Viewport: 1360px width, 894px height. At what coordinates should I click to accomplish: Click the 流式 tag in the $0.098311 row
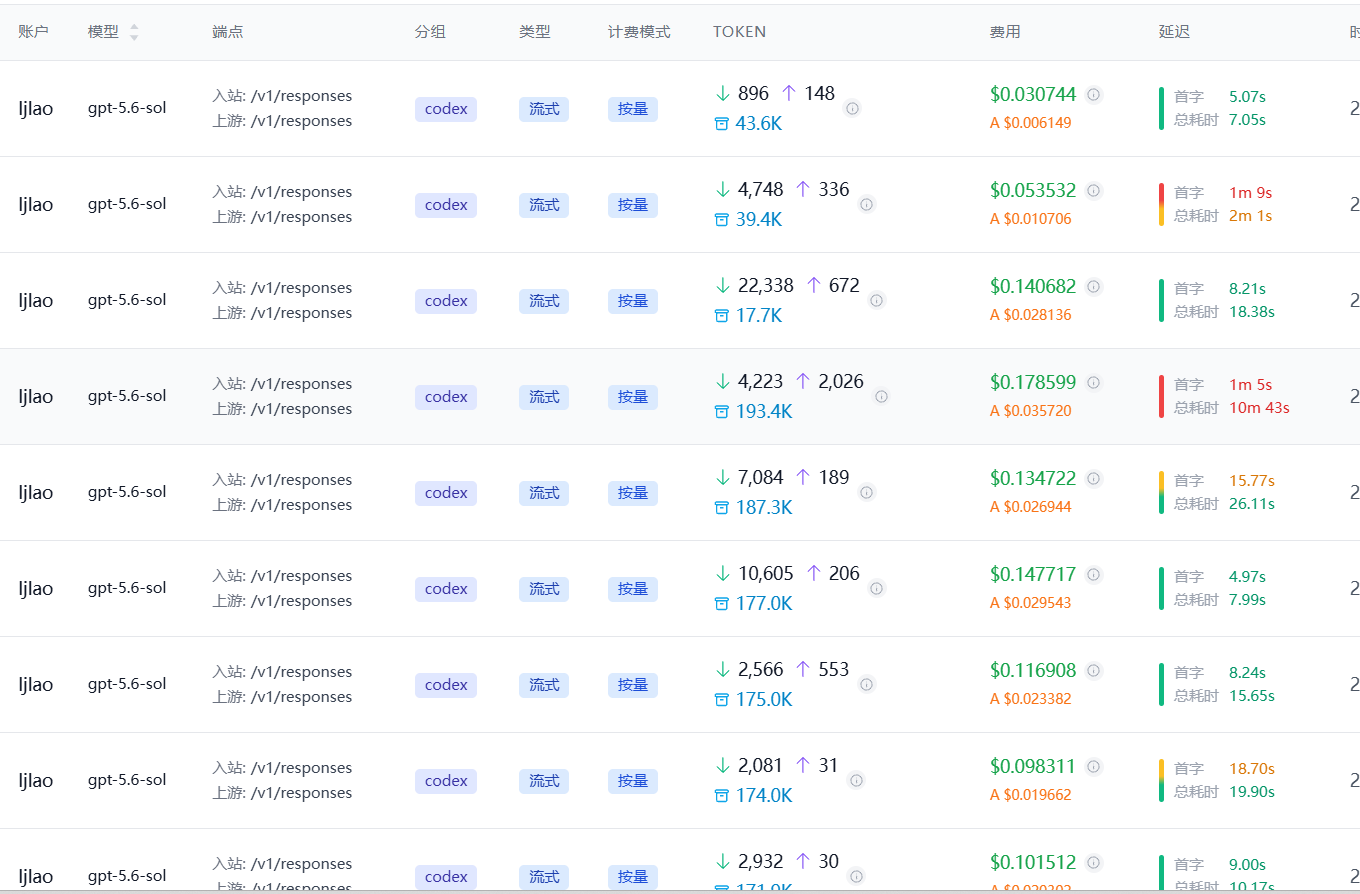[x=544, y=781]
